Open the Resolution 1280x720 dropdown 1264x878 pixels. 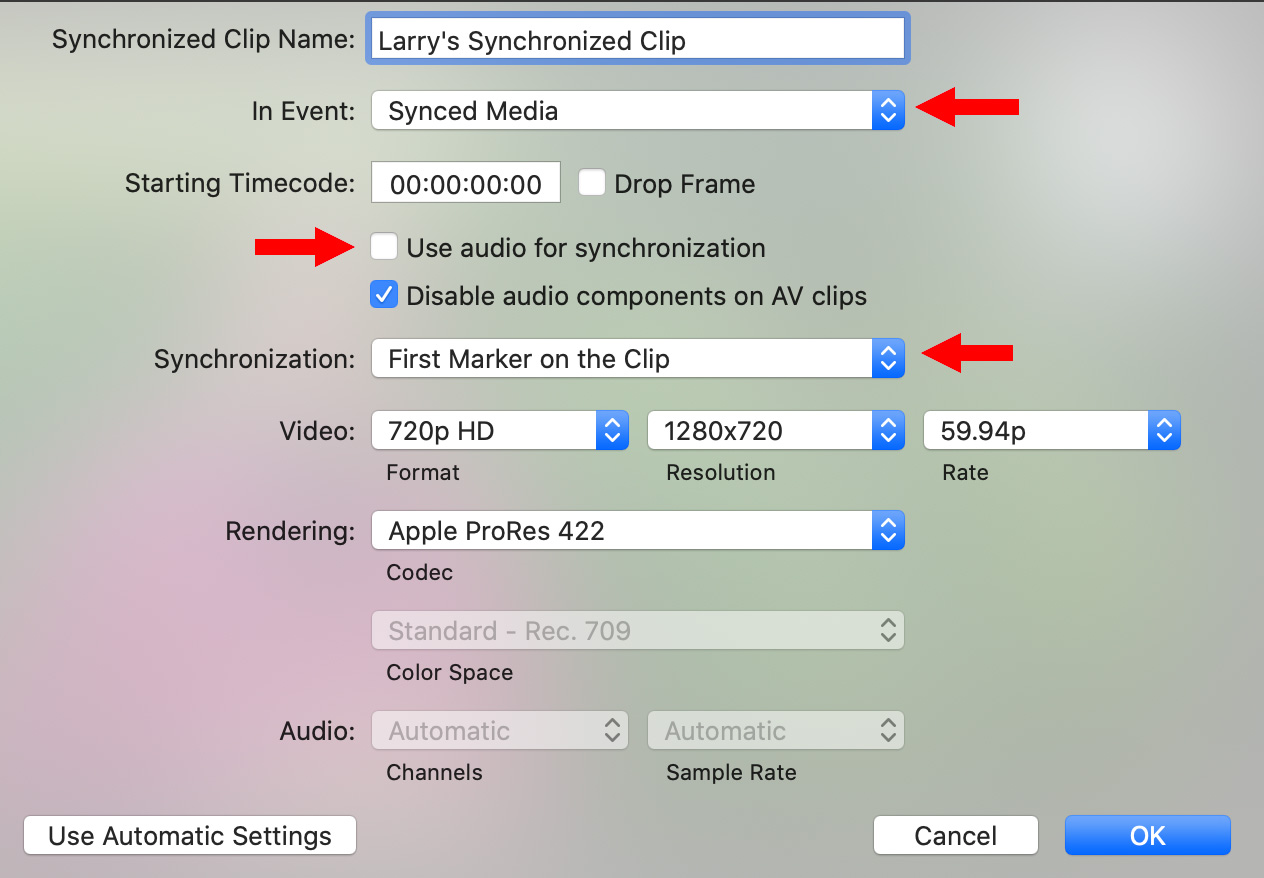coord(776,431)
